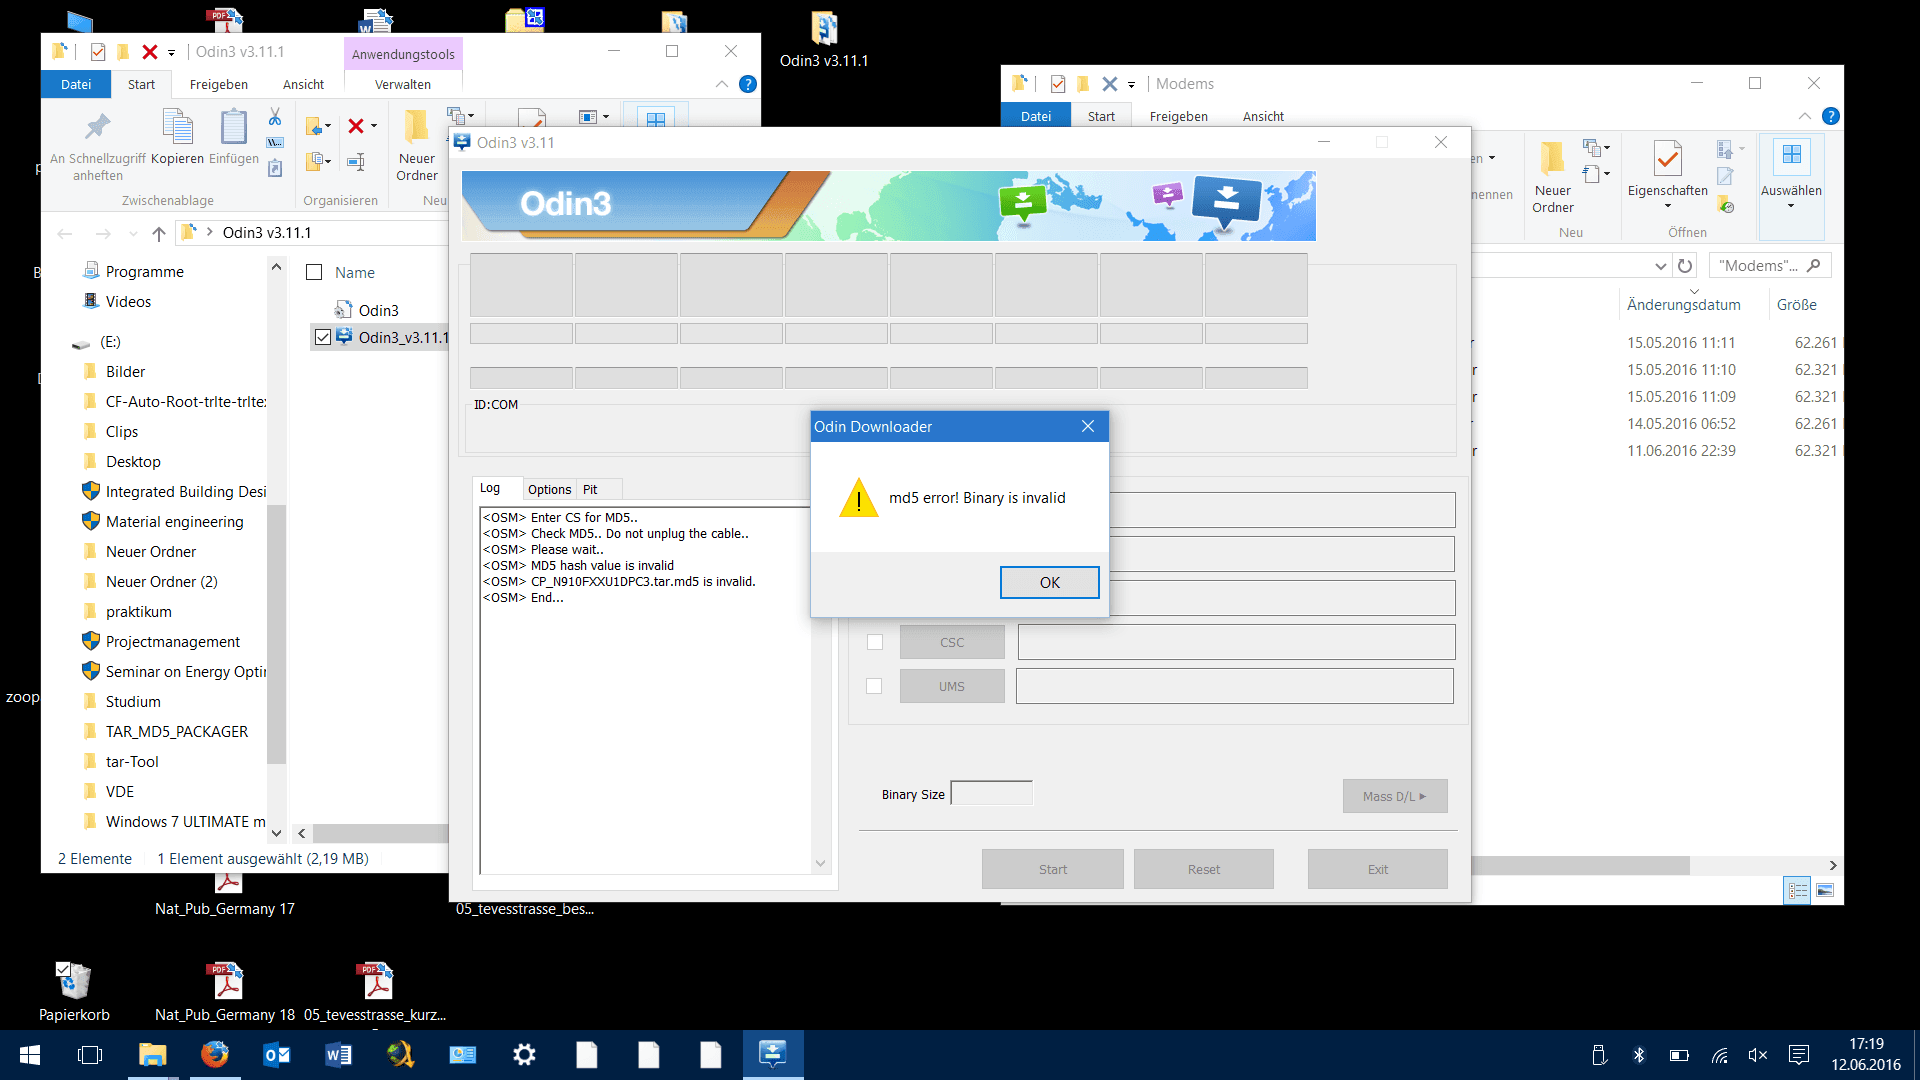Screen dimensions: 1920x1080
Task: Click the Kopieren icon in Odin3 explorer ribbon
Action: 177,137
